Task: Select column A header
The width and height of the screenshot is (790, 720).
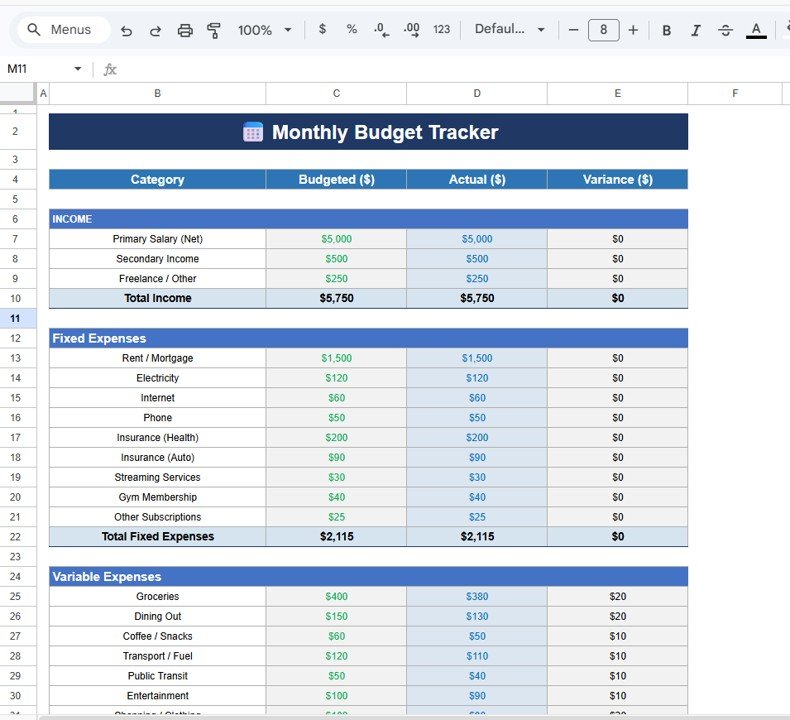Action: click(43, 93)
